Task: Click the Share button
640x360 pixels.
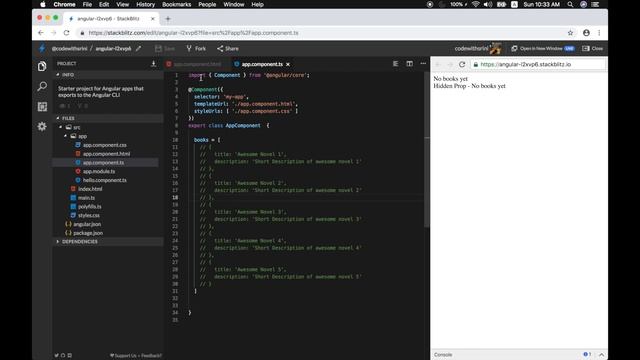Action: pos(228,49)
